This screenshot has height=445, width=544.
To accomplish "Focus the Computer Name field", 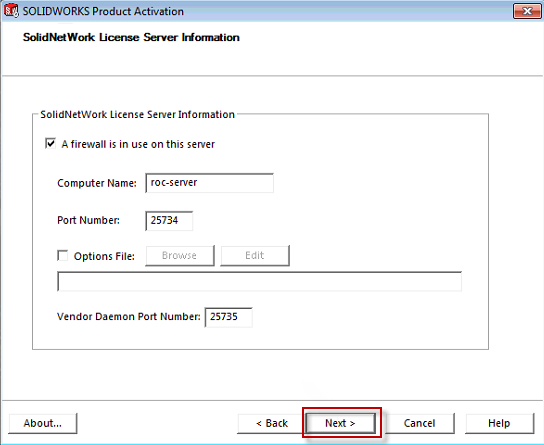I will pos(210,183).
